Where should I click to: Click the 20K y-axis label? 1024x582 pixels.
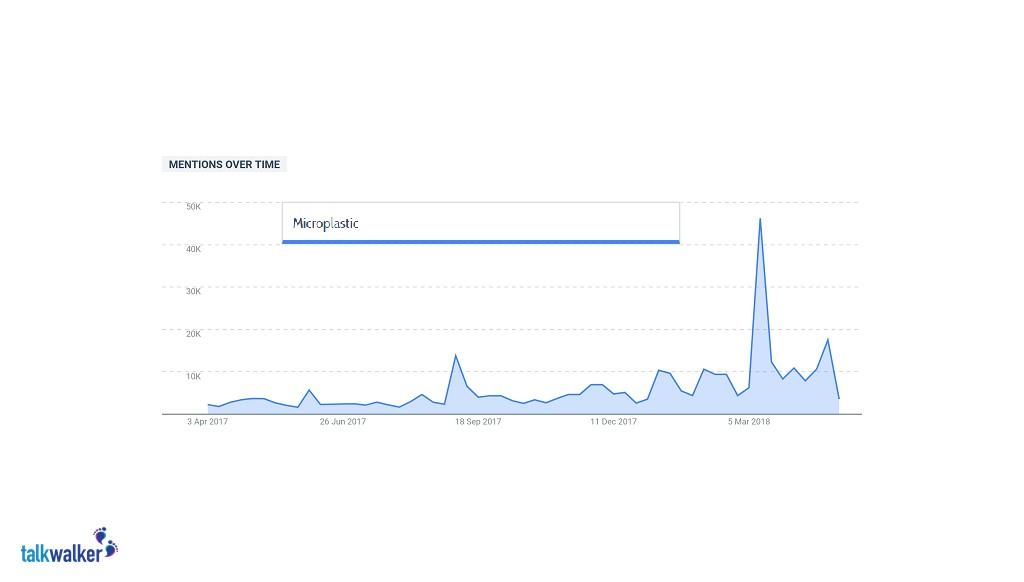193,334
